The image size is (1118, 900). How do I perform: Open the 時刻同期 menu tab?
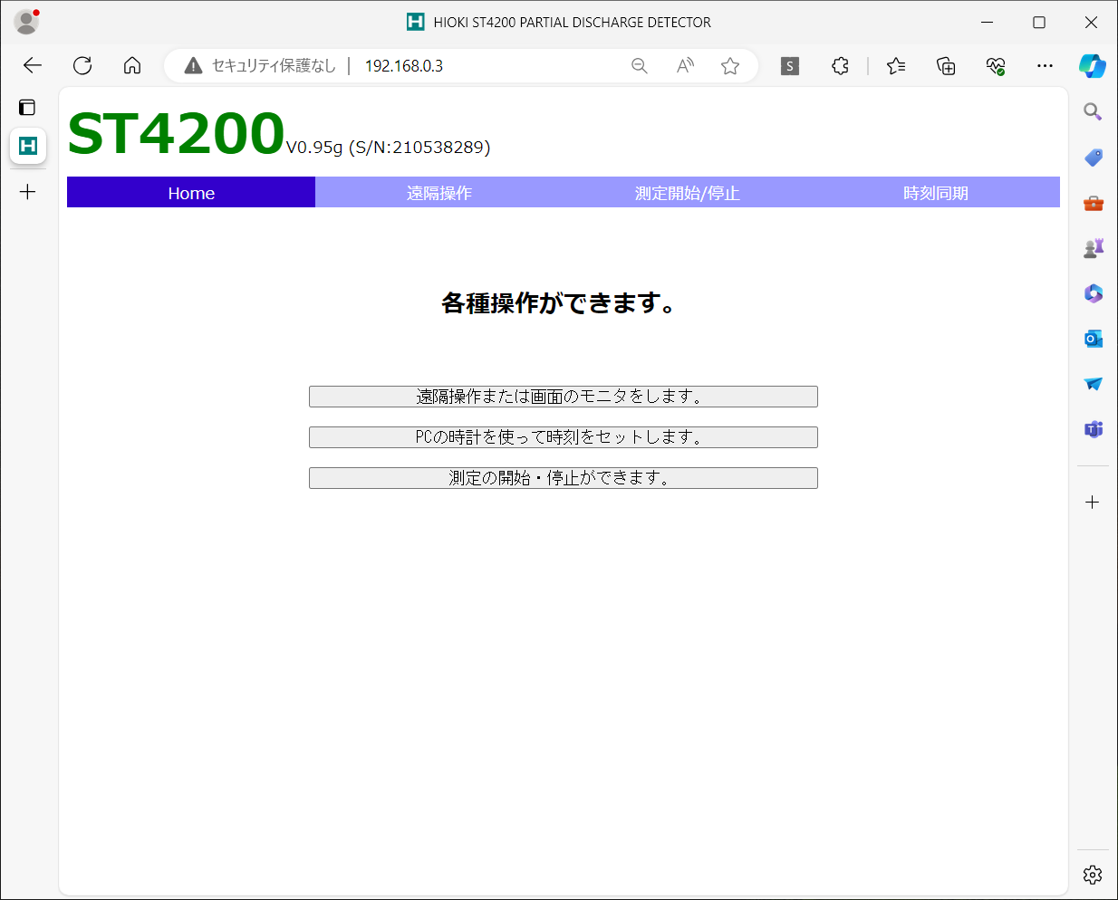click(x=935, y=193)
